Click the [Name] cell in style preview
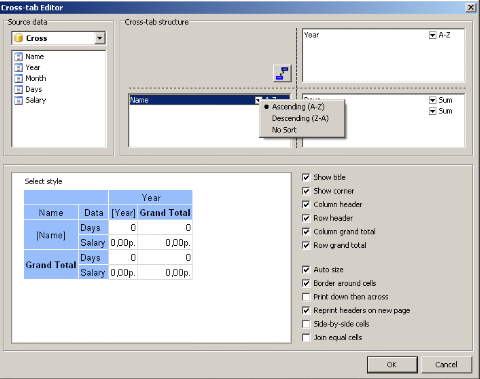The width and height of the screenshot is (480, 379). tap(51, 235)
